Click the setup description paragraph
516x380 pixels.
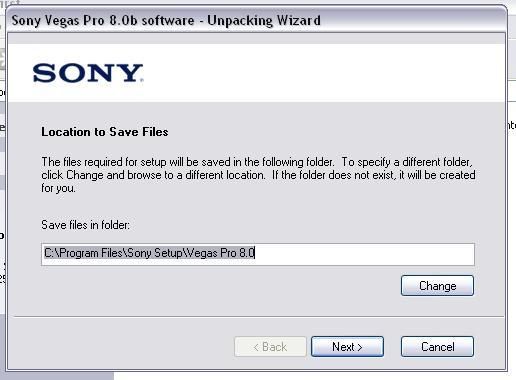click(x=258, y=175)
